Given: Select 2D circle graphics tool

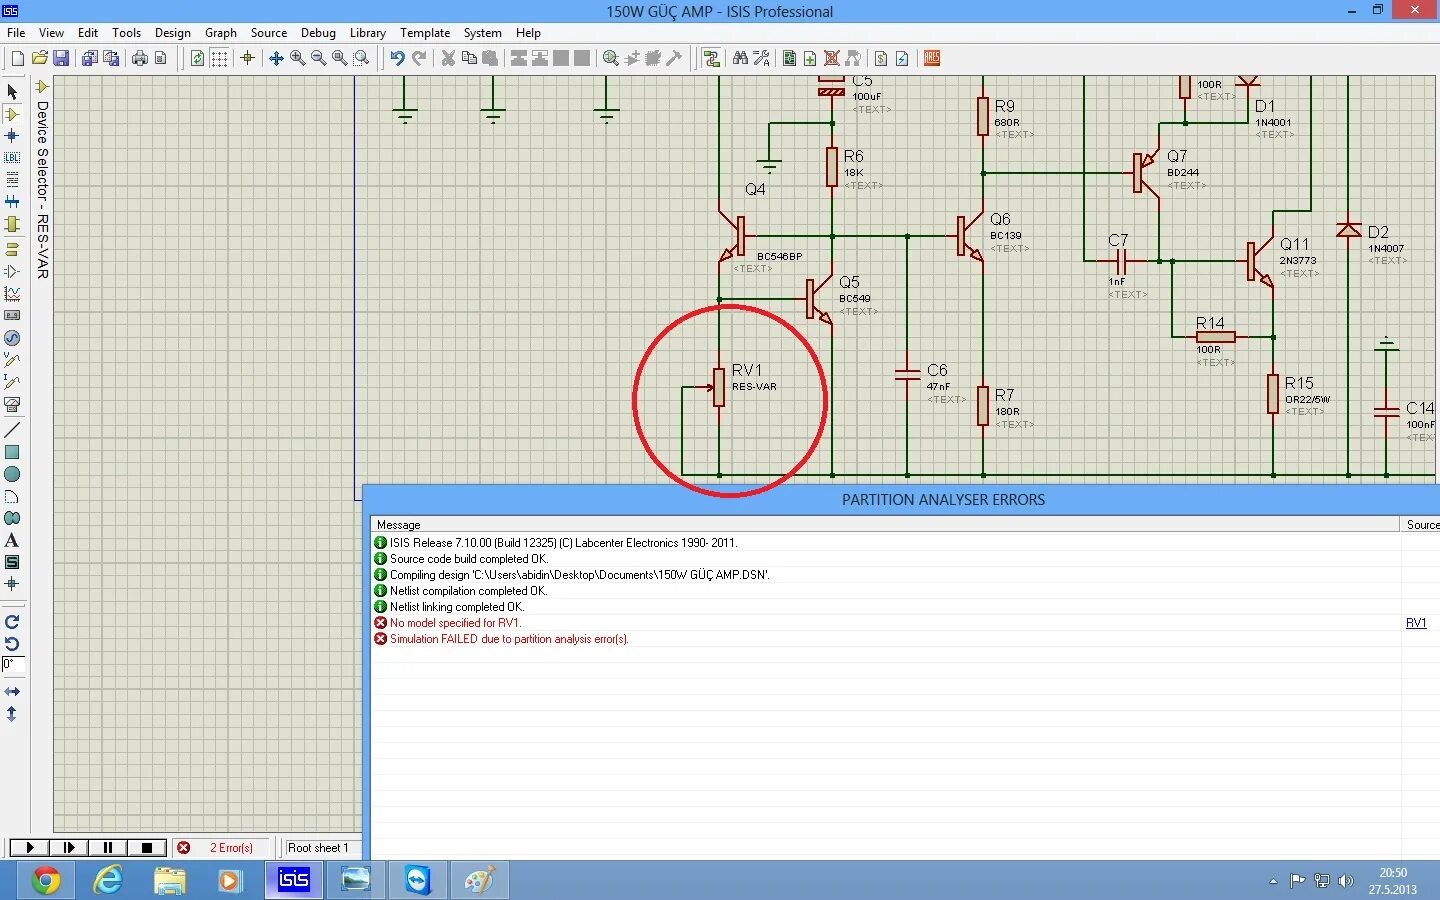Looking at the screenshot, I should pyautogui.click(x=12, y=474).
